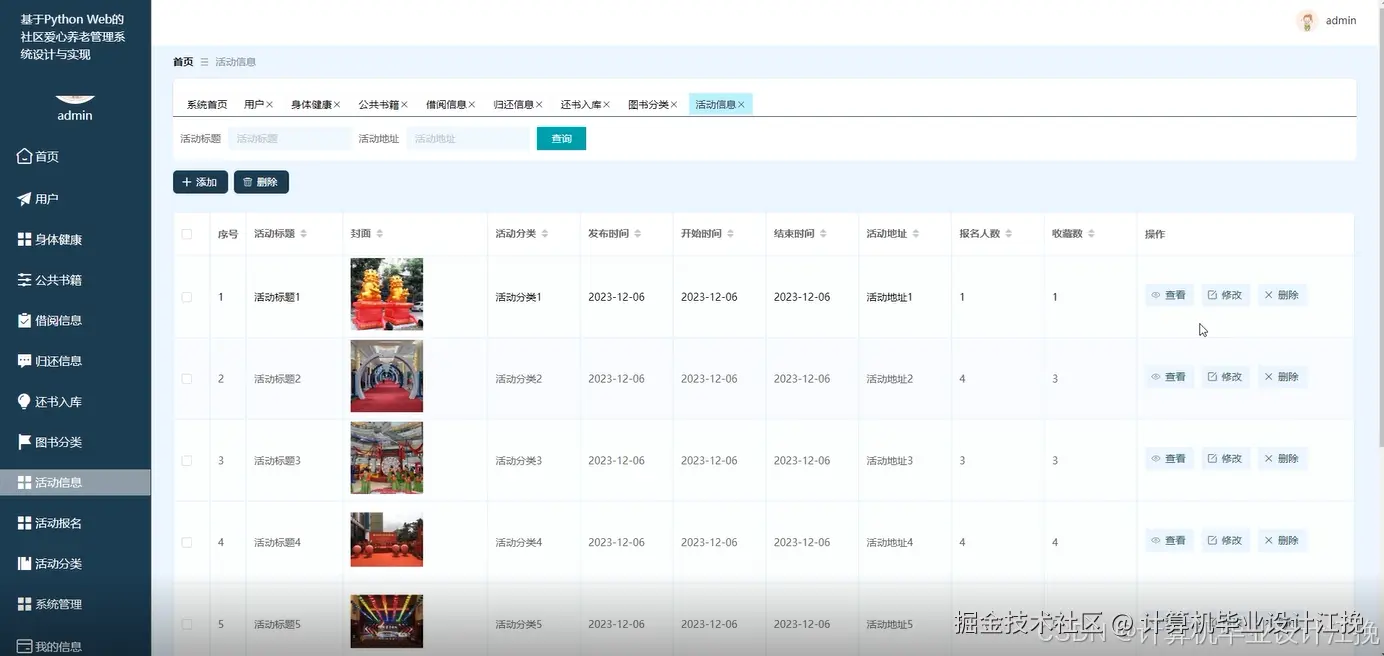The height and width of the screenshot is (656, 1384).
Task: Sort by 结束时间 column
Action: 824,234
